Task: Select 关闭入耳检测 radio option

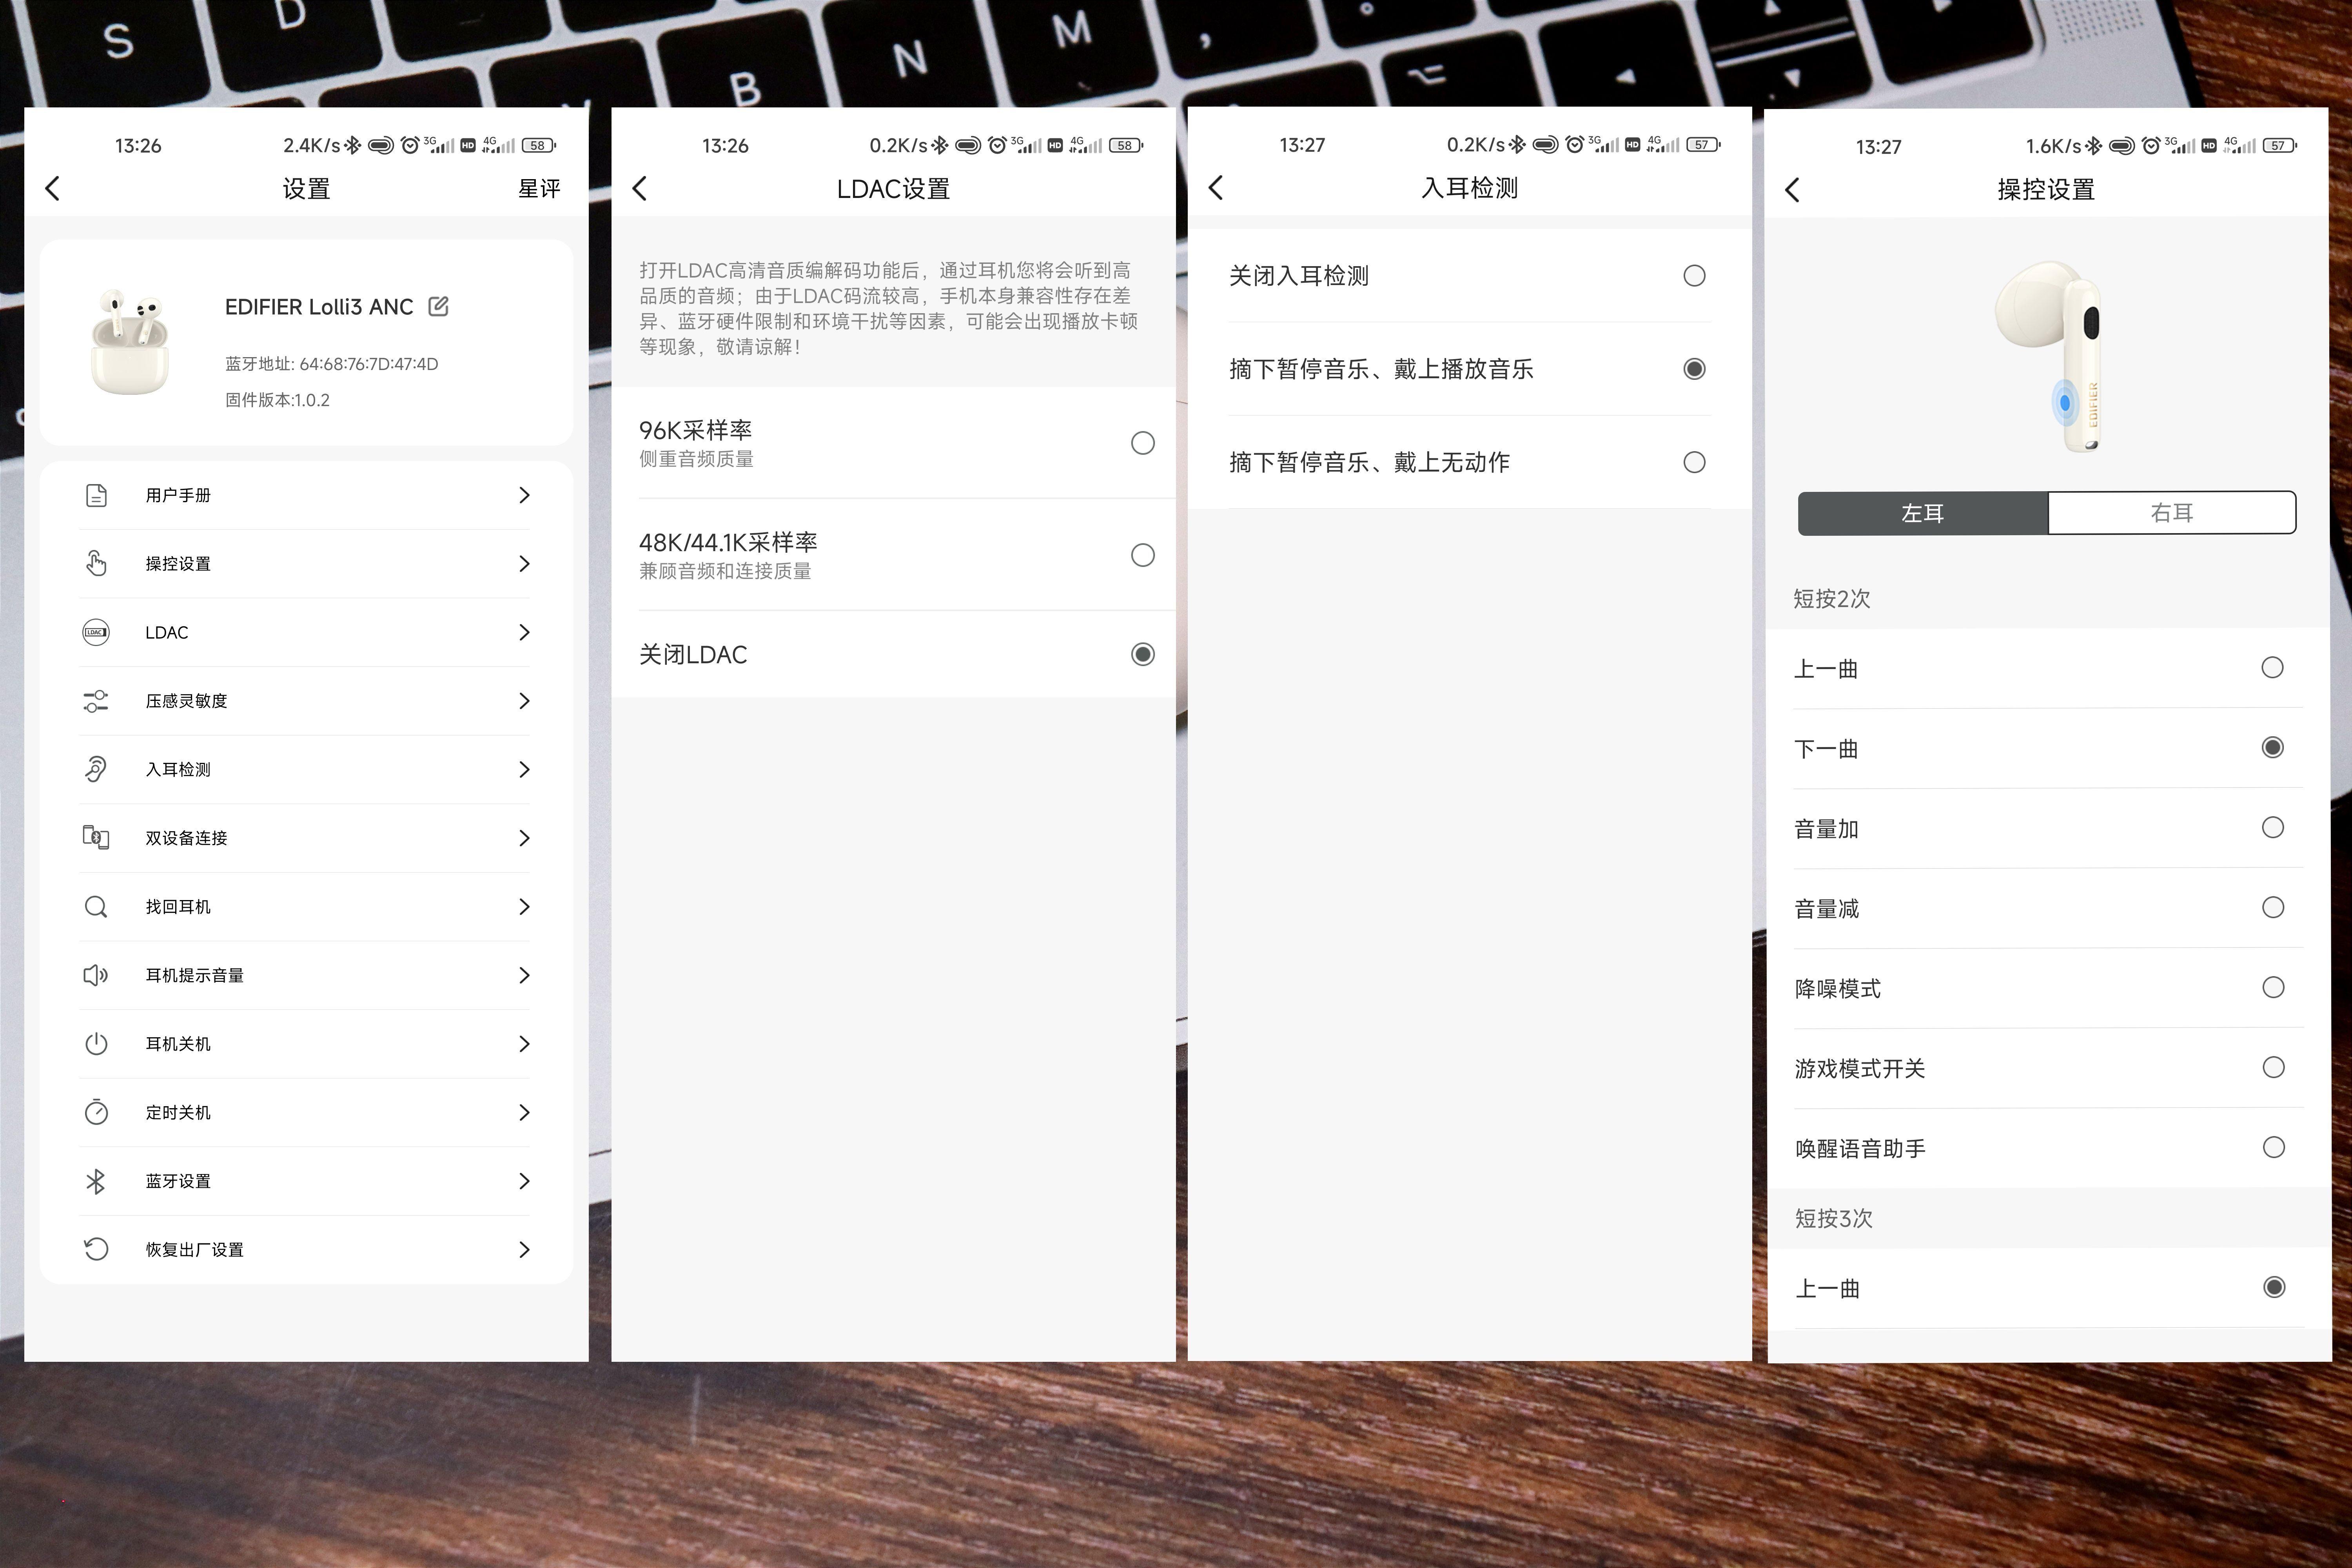Action: click(x=1694, y=276)
